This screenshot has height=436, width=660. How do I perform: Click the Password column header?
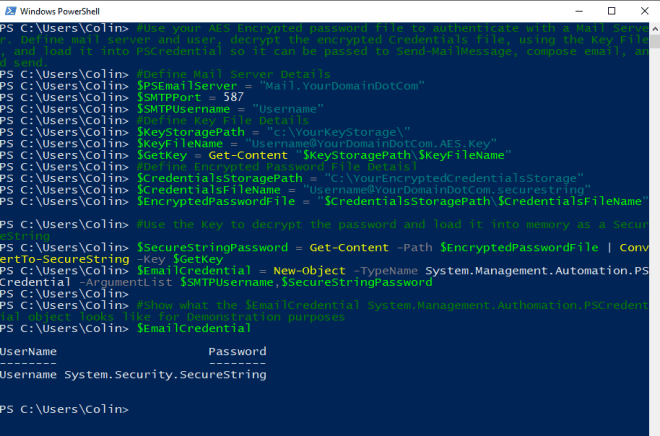point(237,351)
